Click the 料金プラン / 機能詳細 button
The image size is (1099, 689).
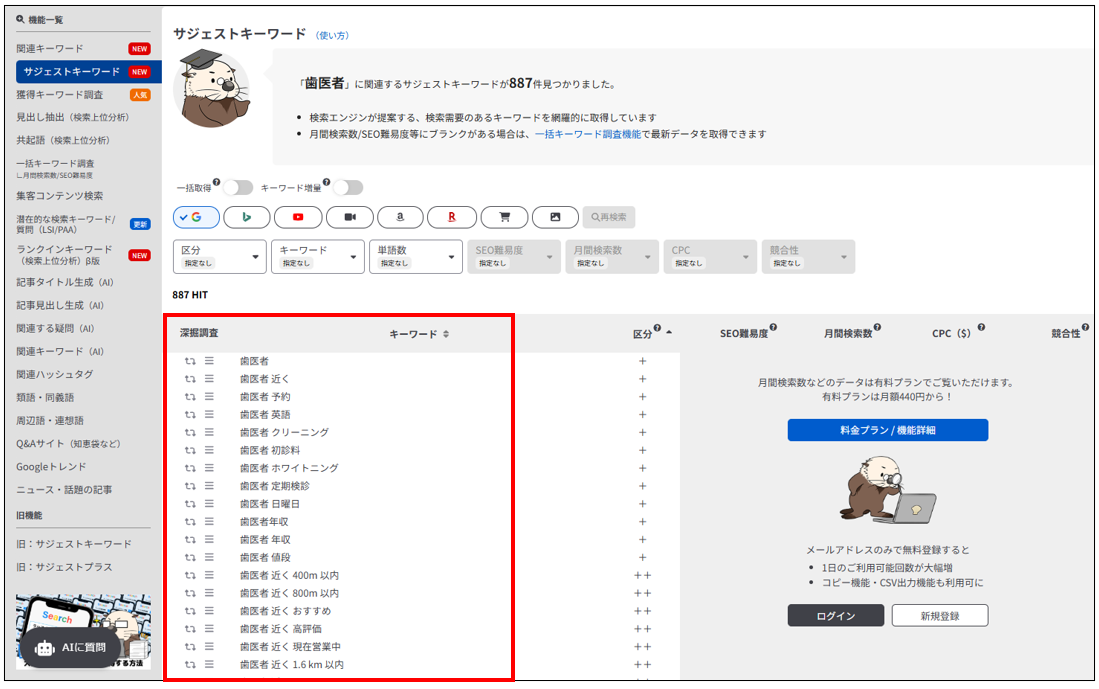(x=888, y=430)
